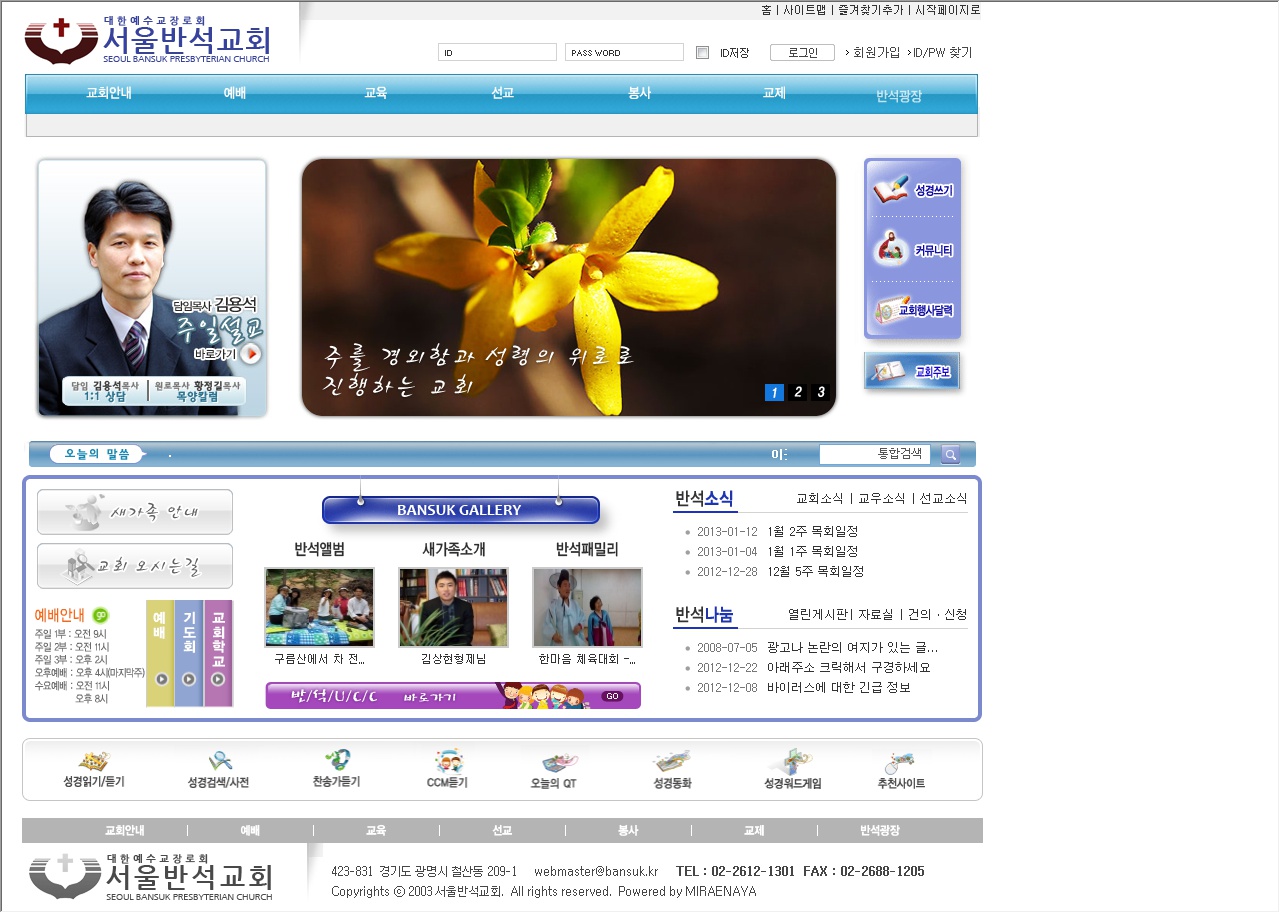Open the 성경읽기/듣기 icon
This screenshot has height=913, width=1280.
coord(93,768)
